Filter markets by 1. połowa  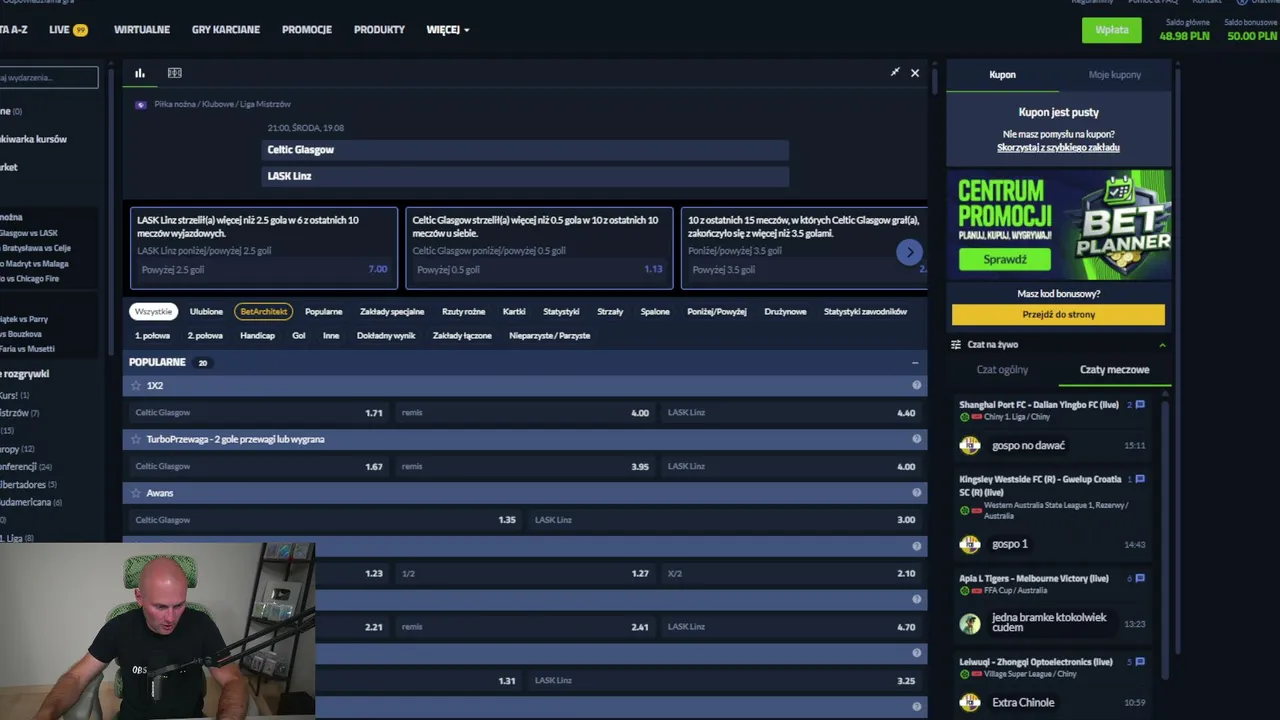tap(152, 336)
